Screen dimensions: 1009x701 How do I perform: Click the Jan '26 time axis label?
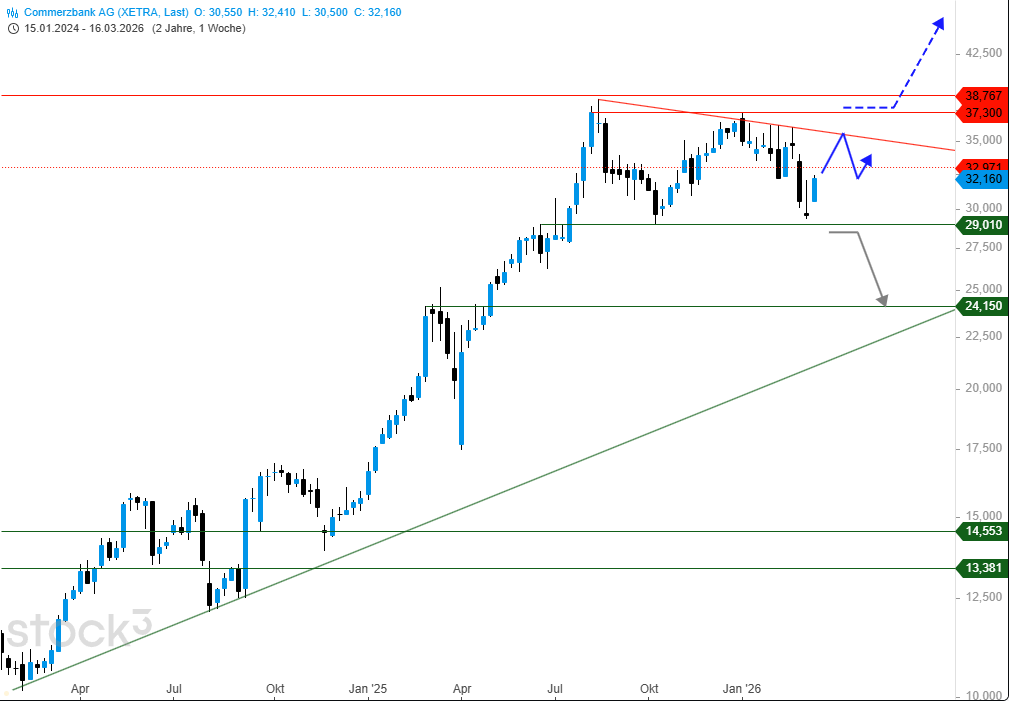coord(742,689)
